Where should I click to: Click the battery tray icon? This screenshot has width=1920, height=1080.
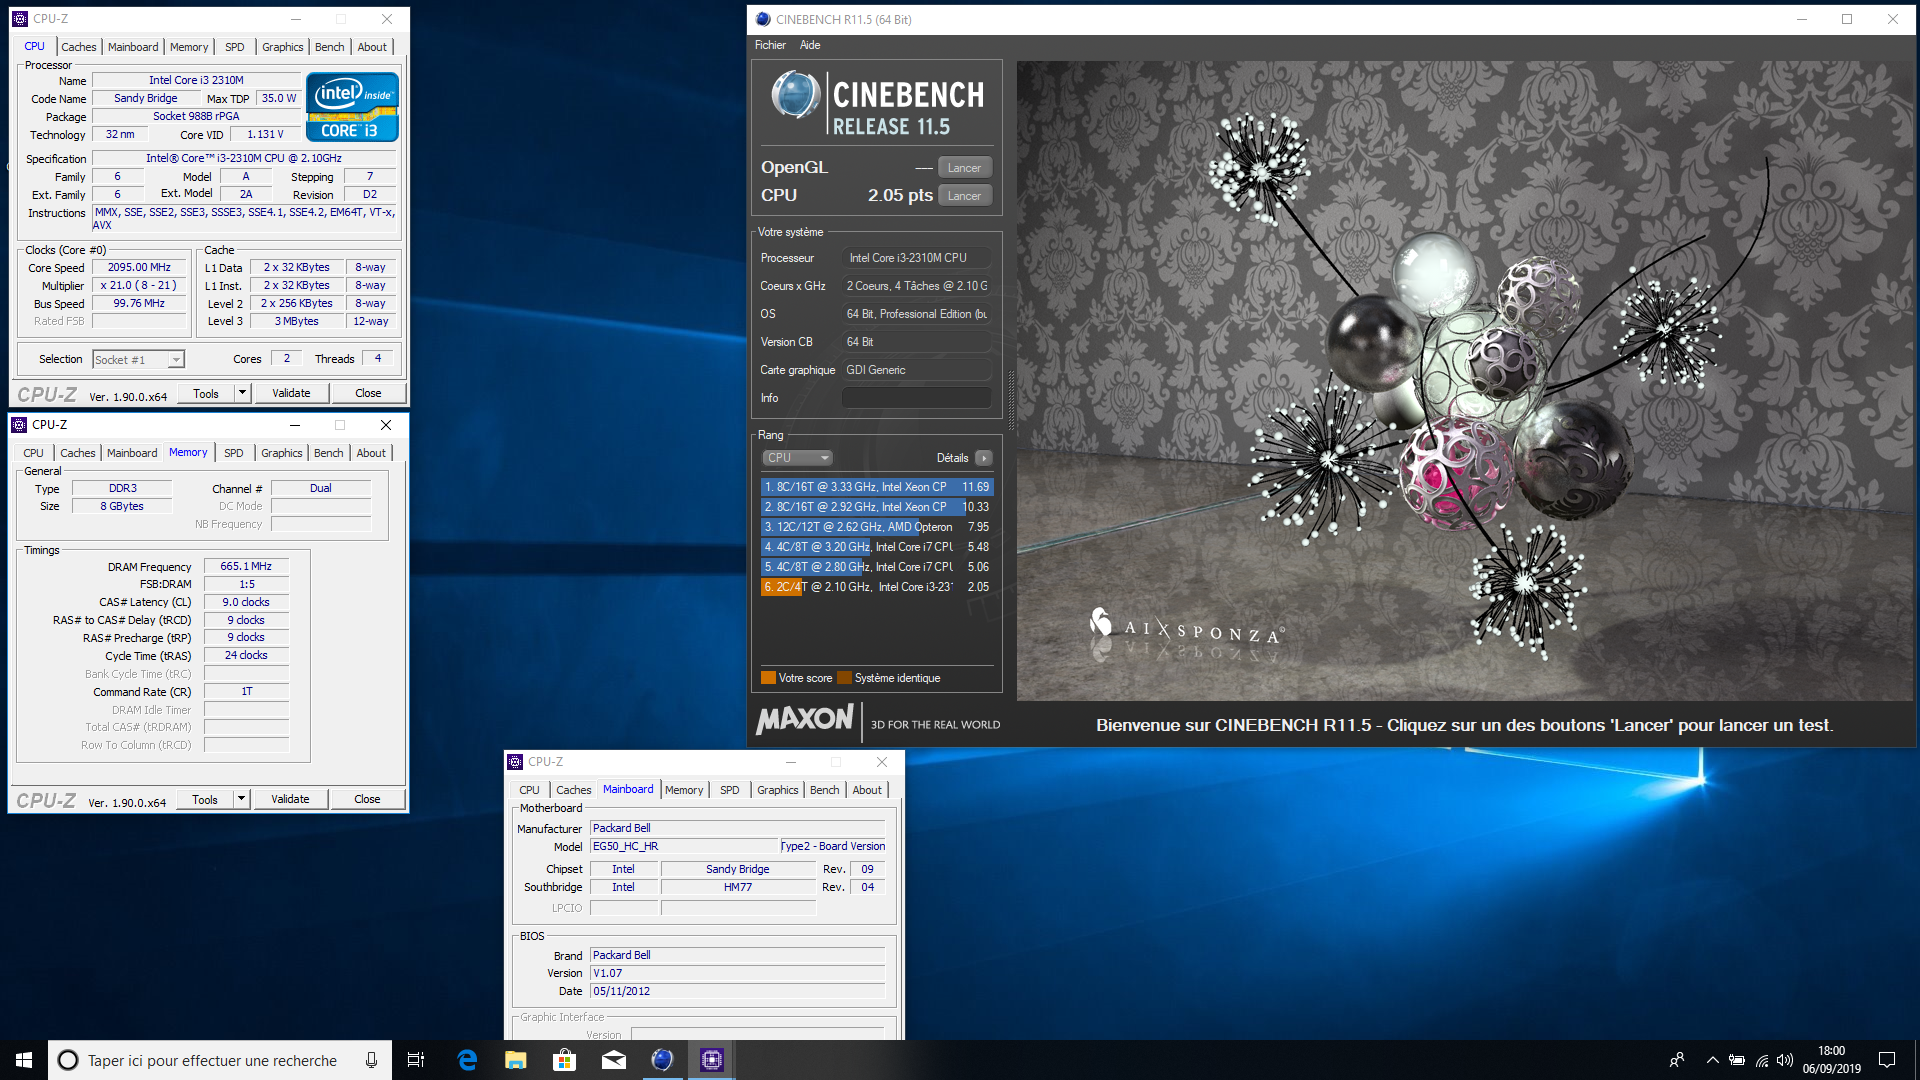(x=1737, y=1060)
